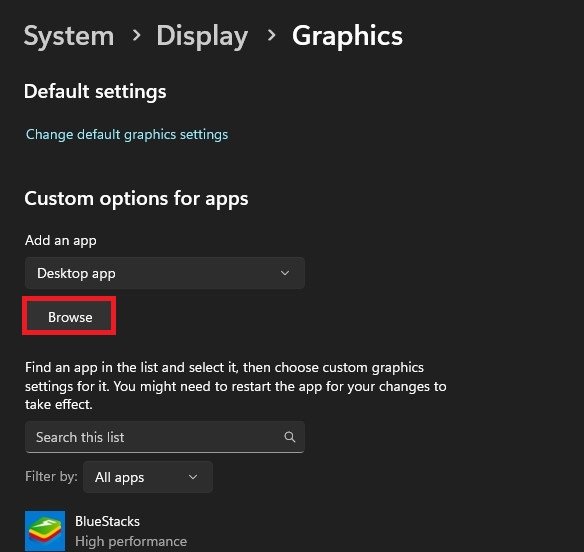
Task: Click the arrow in All apps filter
Action: coord(193,477)
